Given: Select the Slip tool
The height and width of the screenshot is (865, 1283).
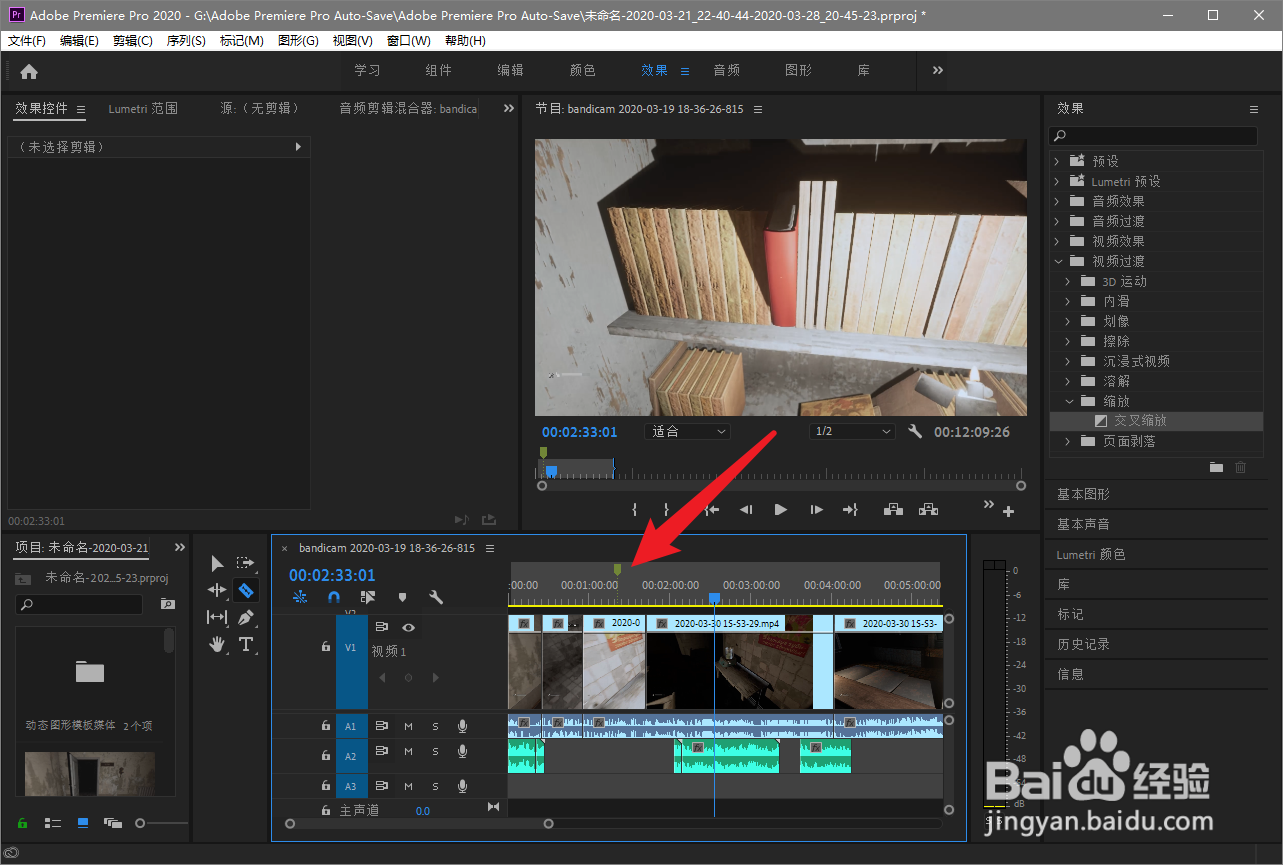Looking at the screenshot, I should 217,617.
